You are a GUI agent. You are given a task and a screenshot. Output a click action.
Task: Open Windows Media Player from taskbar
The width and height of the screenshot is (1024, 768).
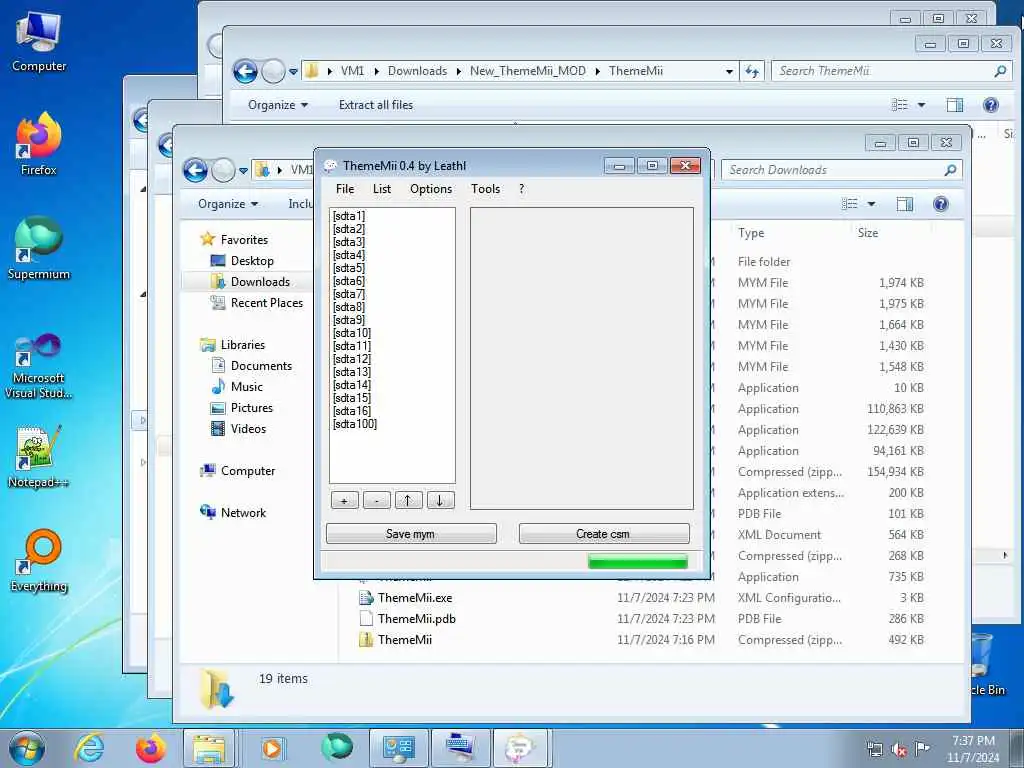click(x=272, y=748)
